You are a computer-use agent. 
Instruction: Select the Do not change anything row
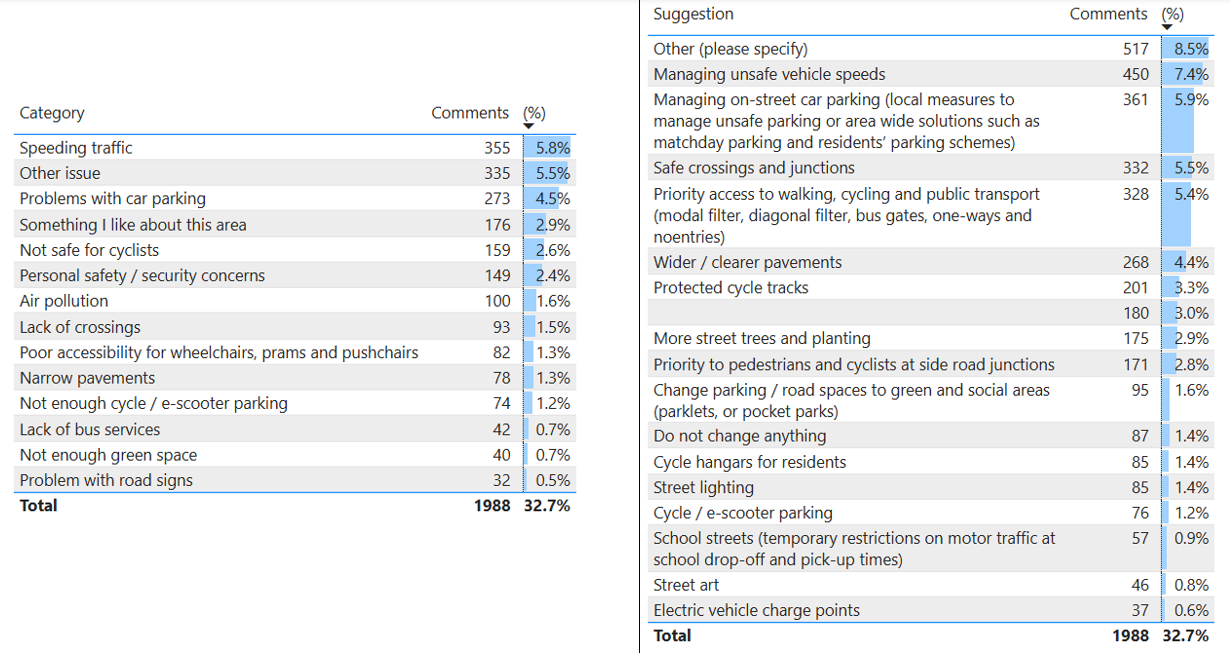(x=740, y=436)
